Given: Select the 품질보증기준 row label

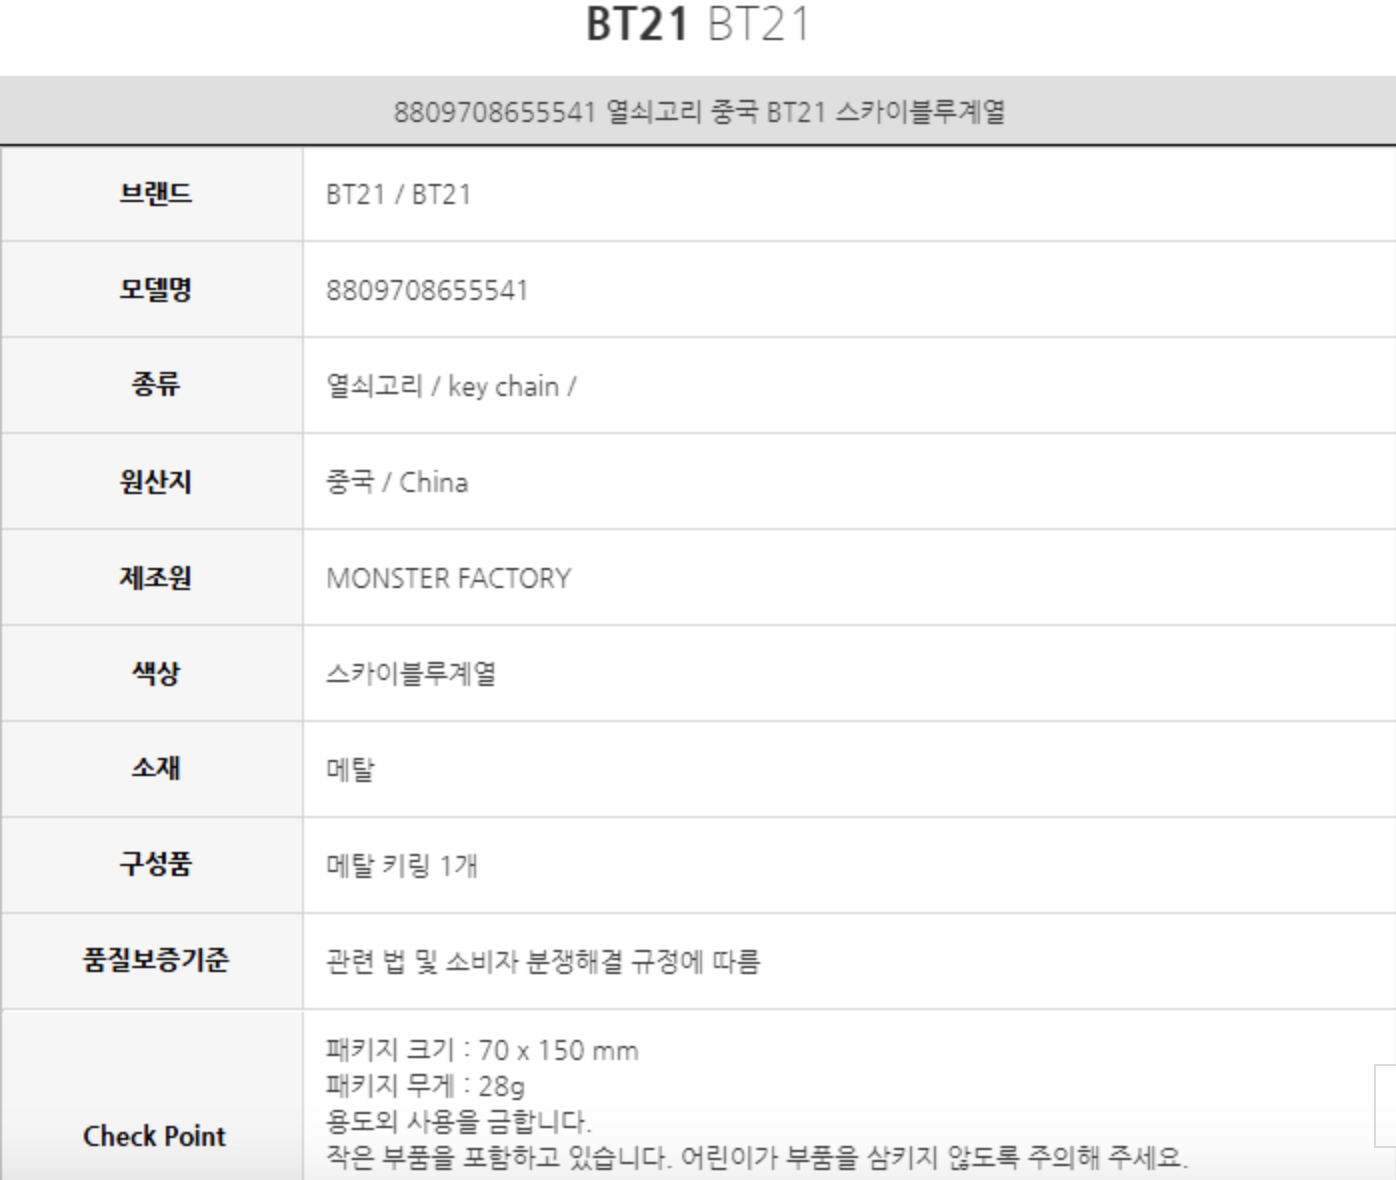Looking at the screenshot, I should click(x=155, y=961).
